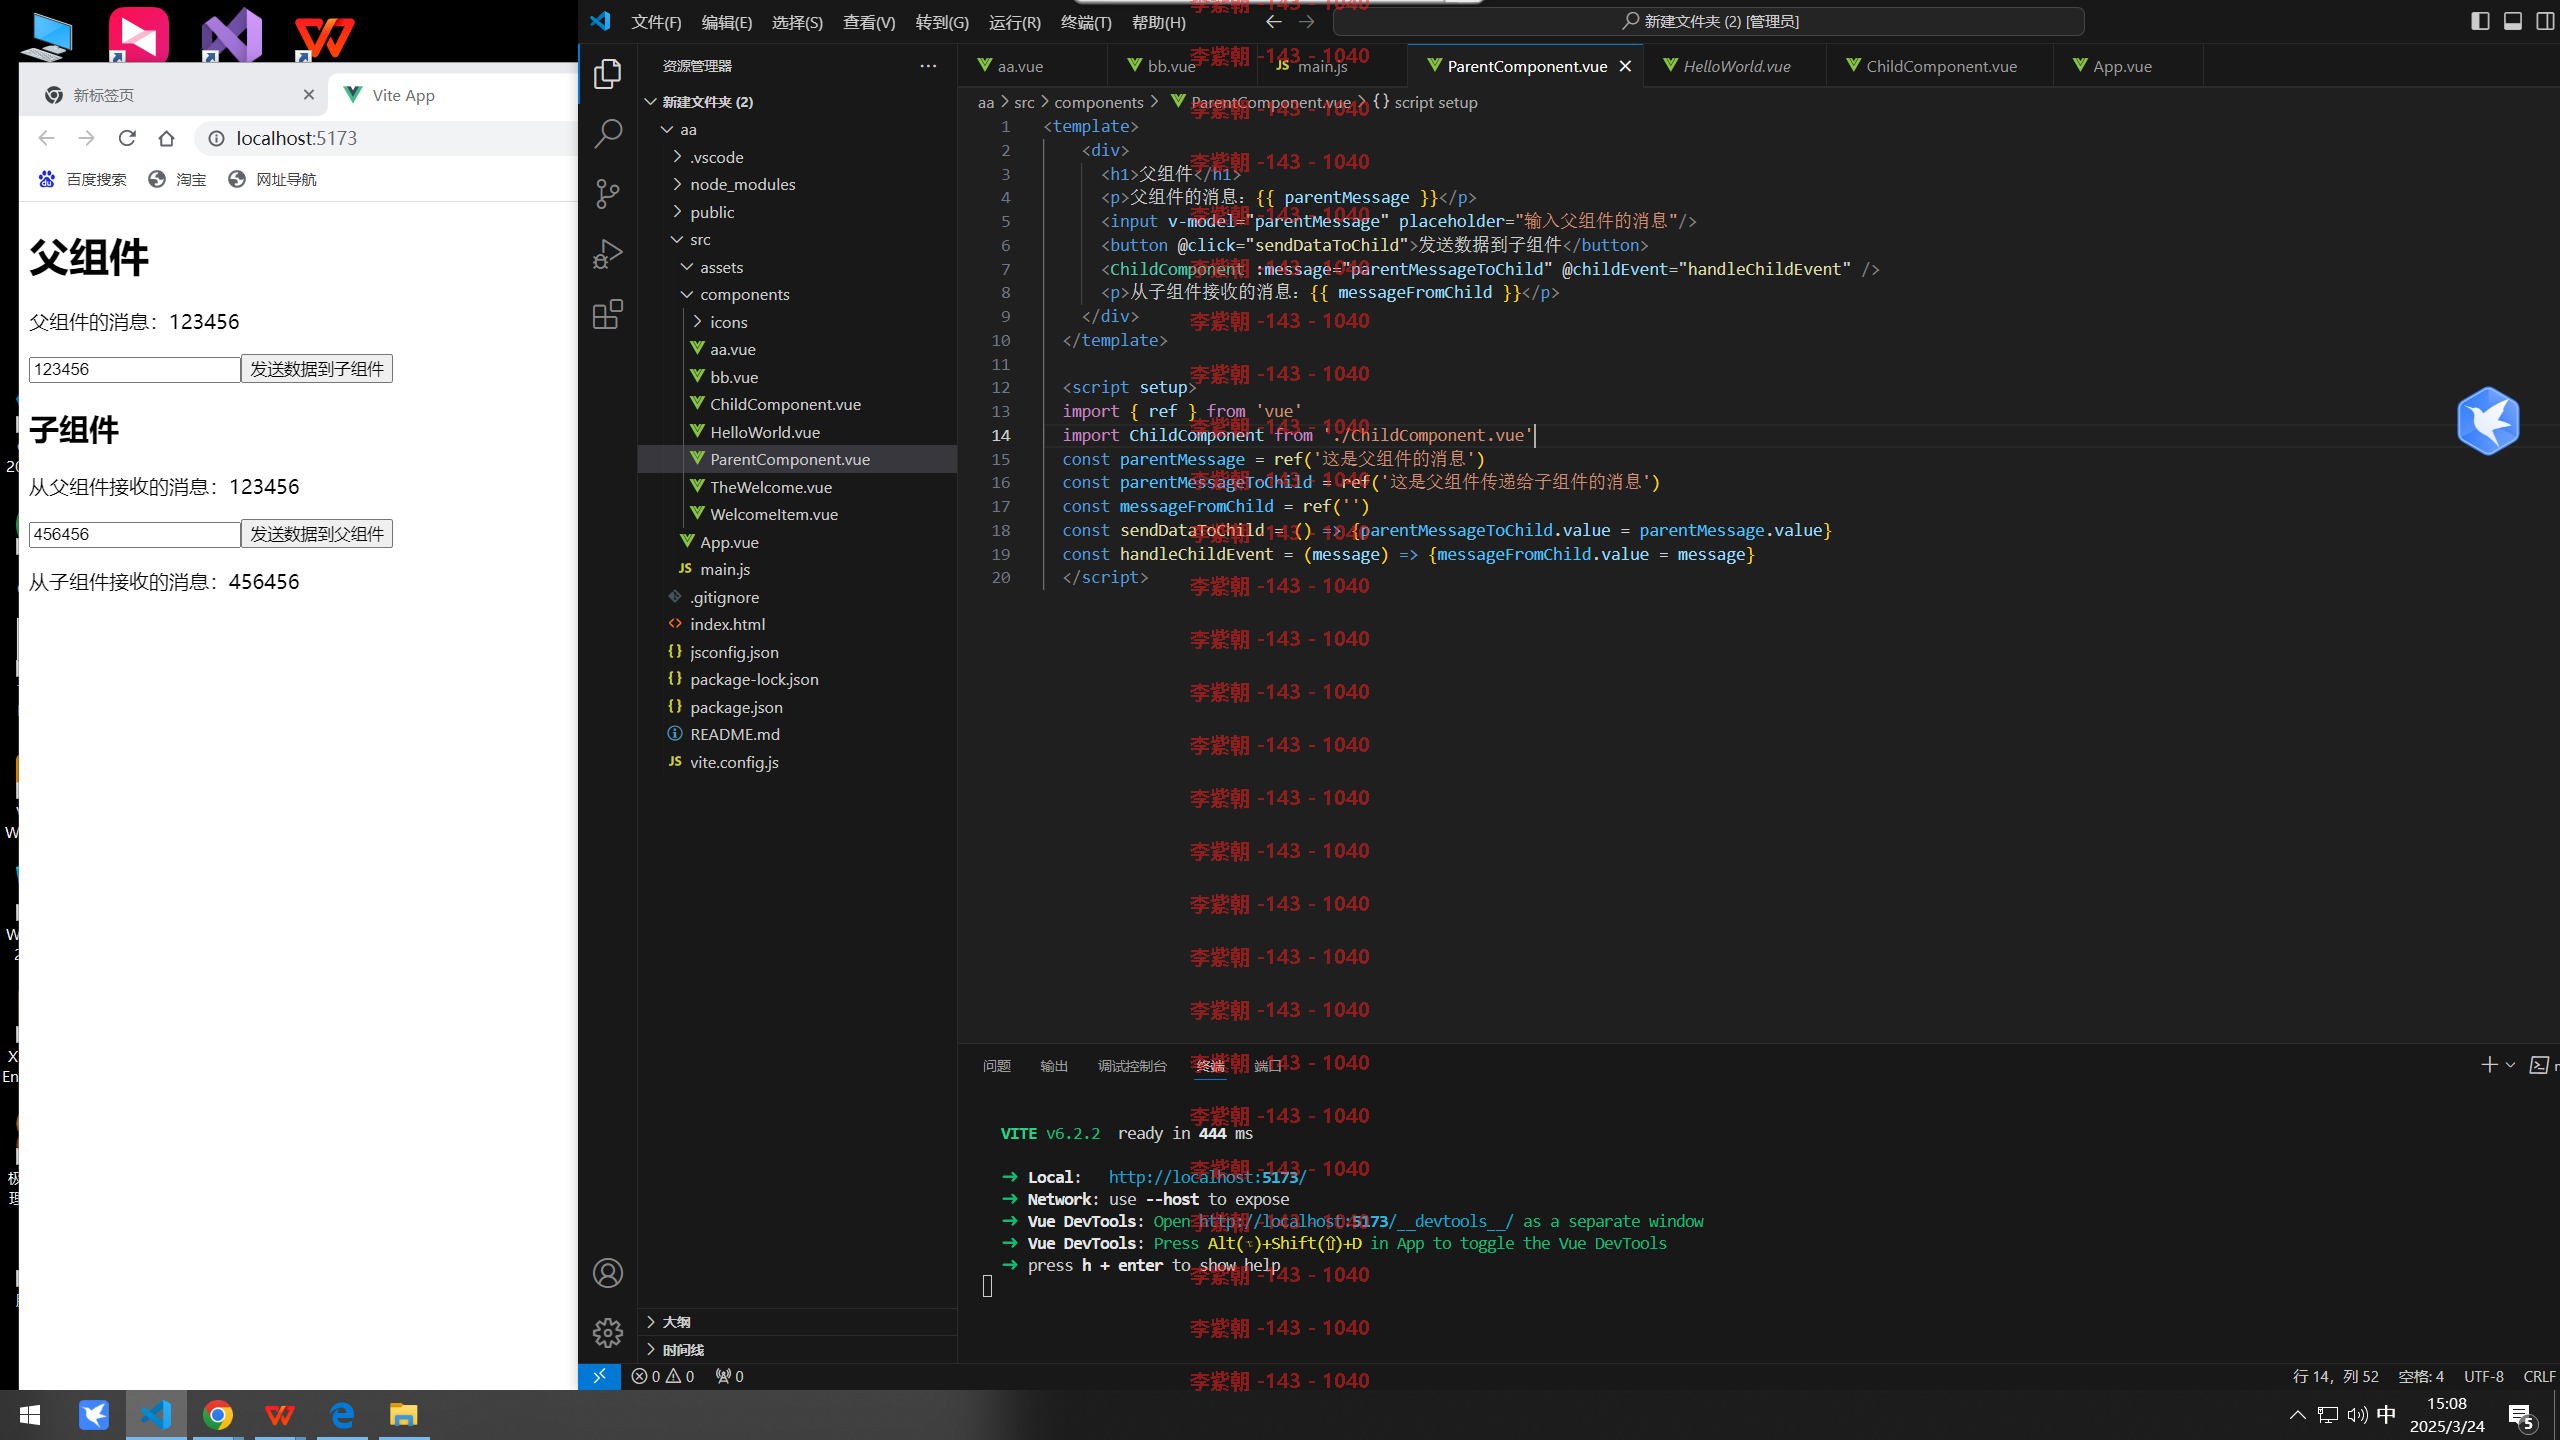This screenshot has height=1440, width=2560.
Task: Open the 淘宝 bookmark
Action: click(x=177, y=179)
